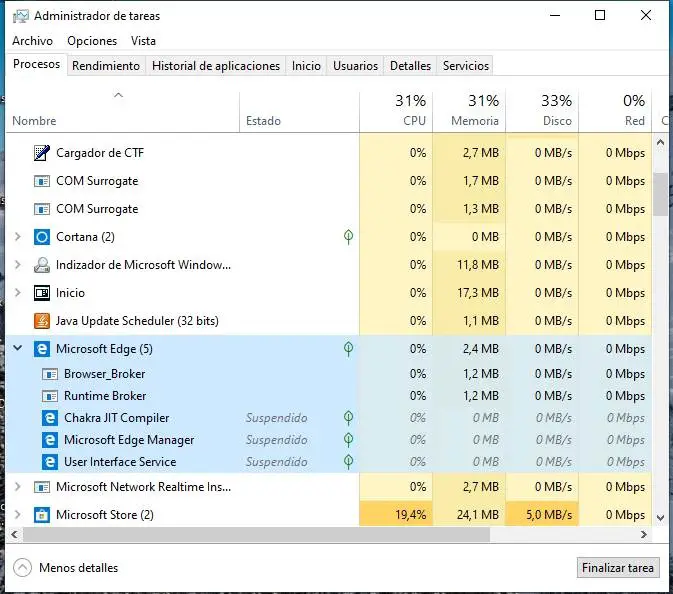Expand the Cortana process group

click(17, 237)
